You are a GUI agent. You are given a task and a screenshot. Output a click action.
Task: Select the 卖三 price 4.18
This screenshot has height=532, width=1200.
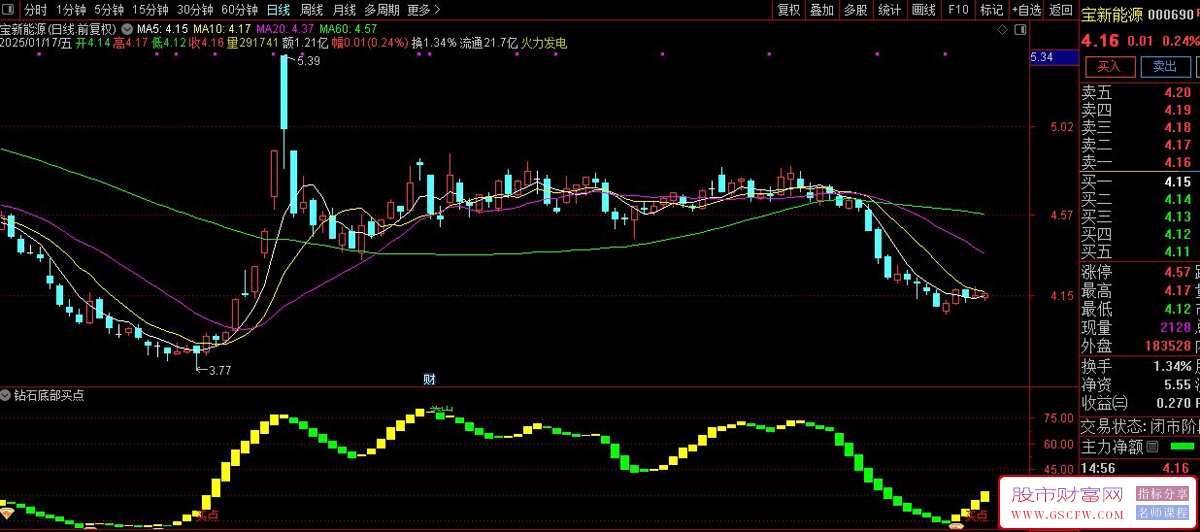click(x=1176, y=128)
